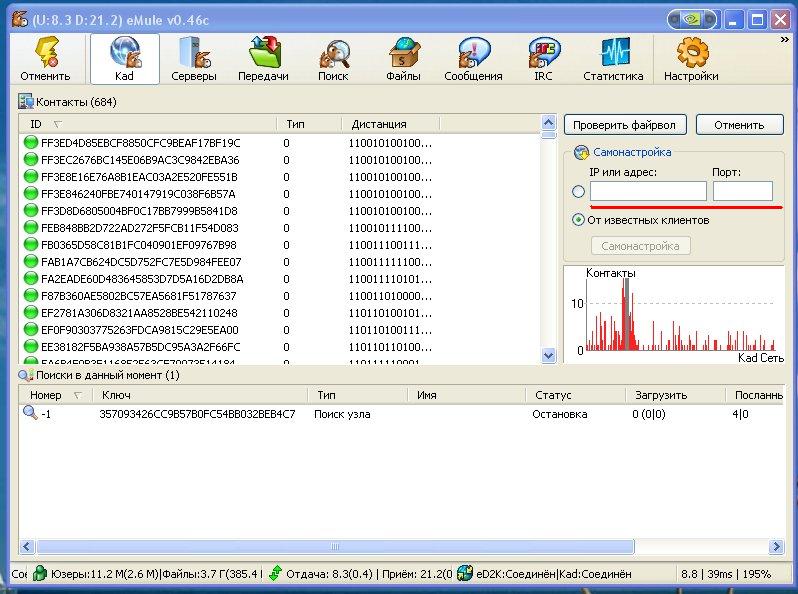Image resolution: width=798 pixels, height=594 pixels.
Task: Sort searches by Загрузить column
Action: point(675,395)
